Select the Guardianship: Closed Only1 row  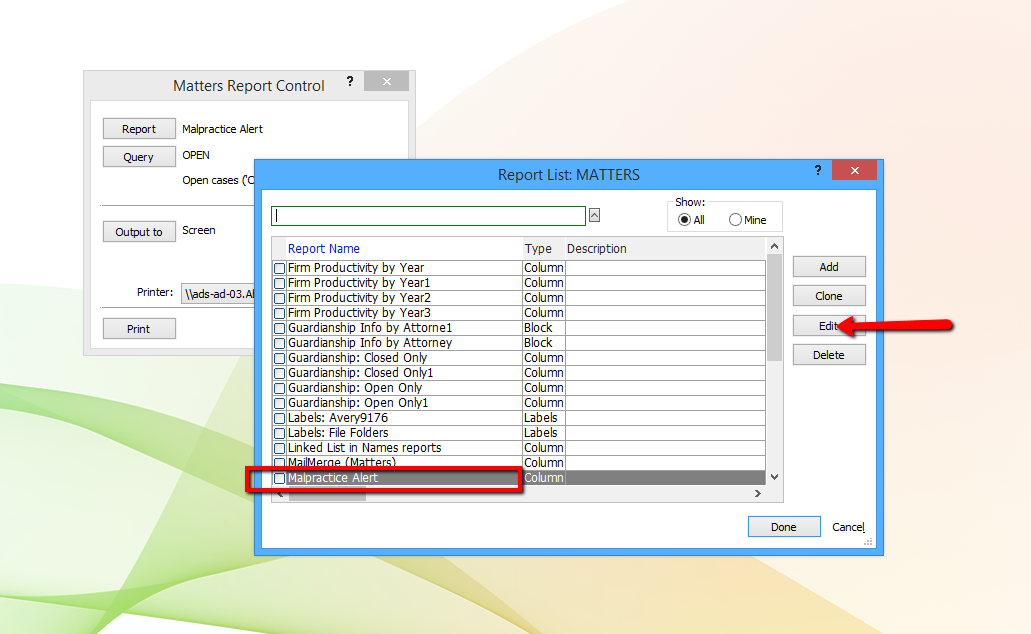point(519,373)
